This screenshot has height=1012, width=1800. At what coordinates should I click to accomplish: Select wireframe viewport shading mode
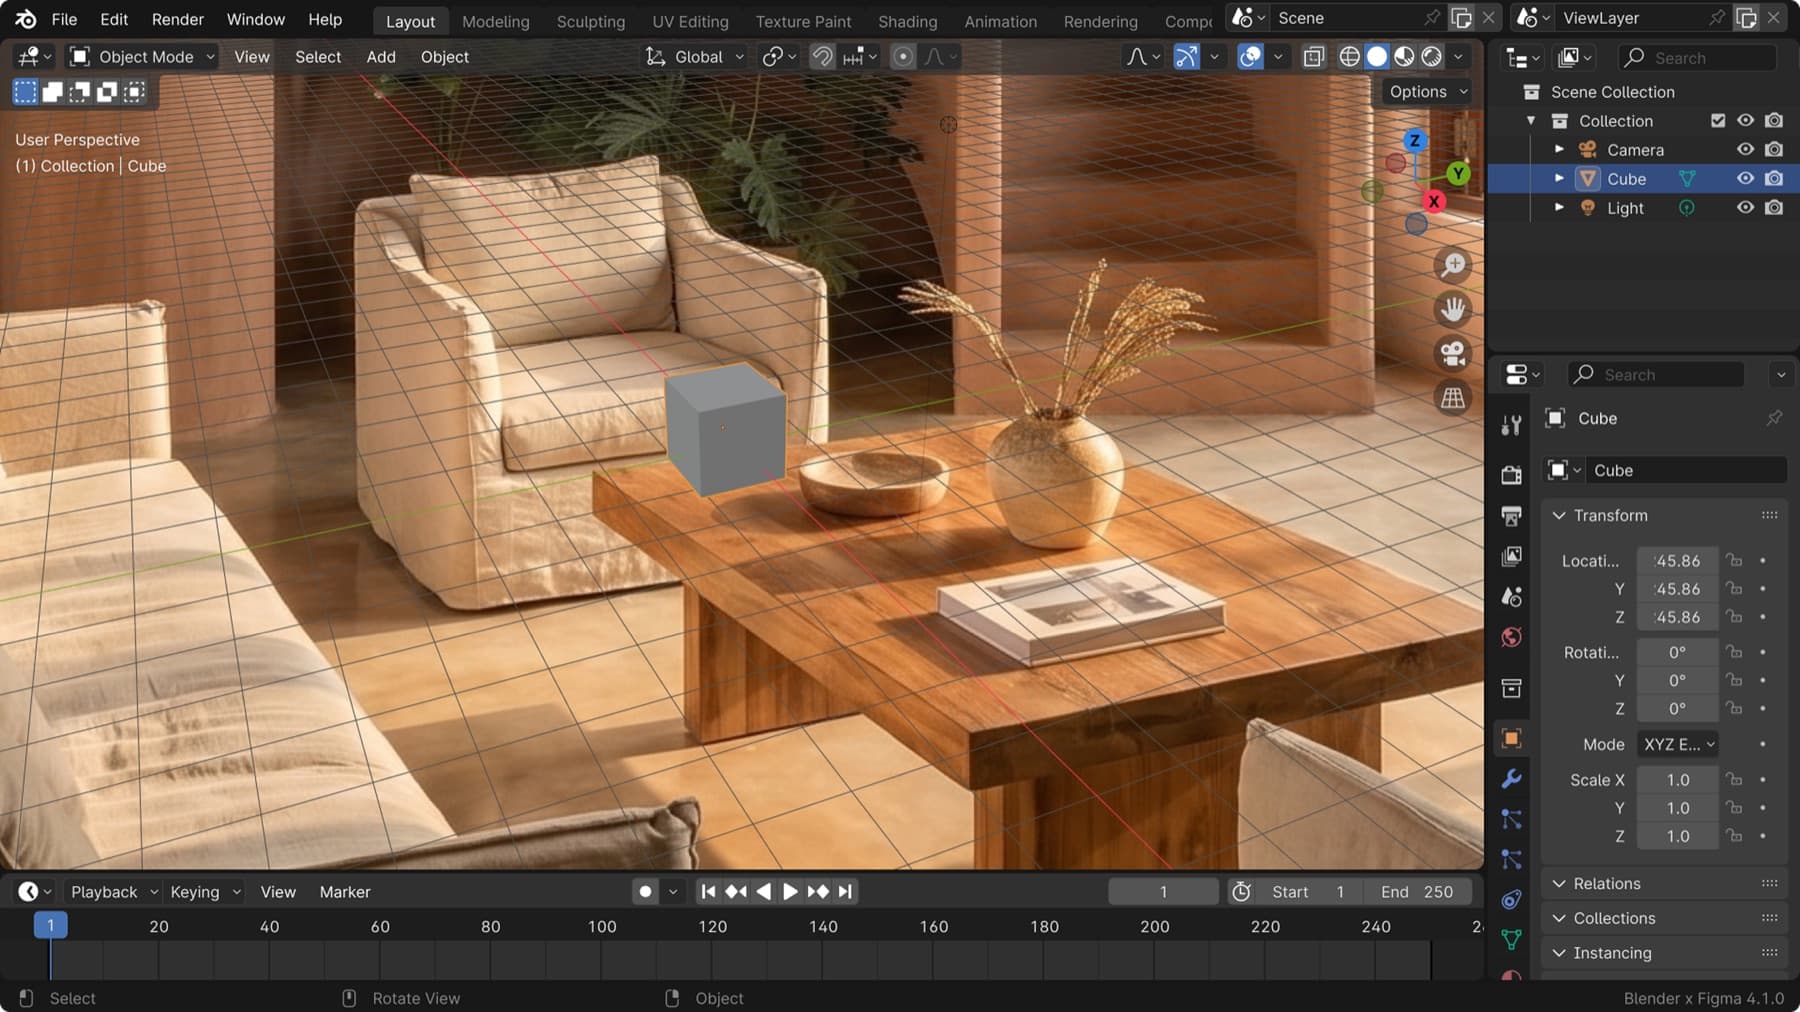tap(1349, 57)
